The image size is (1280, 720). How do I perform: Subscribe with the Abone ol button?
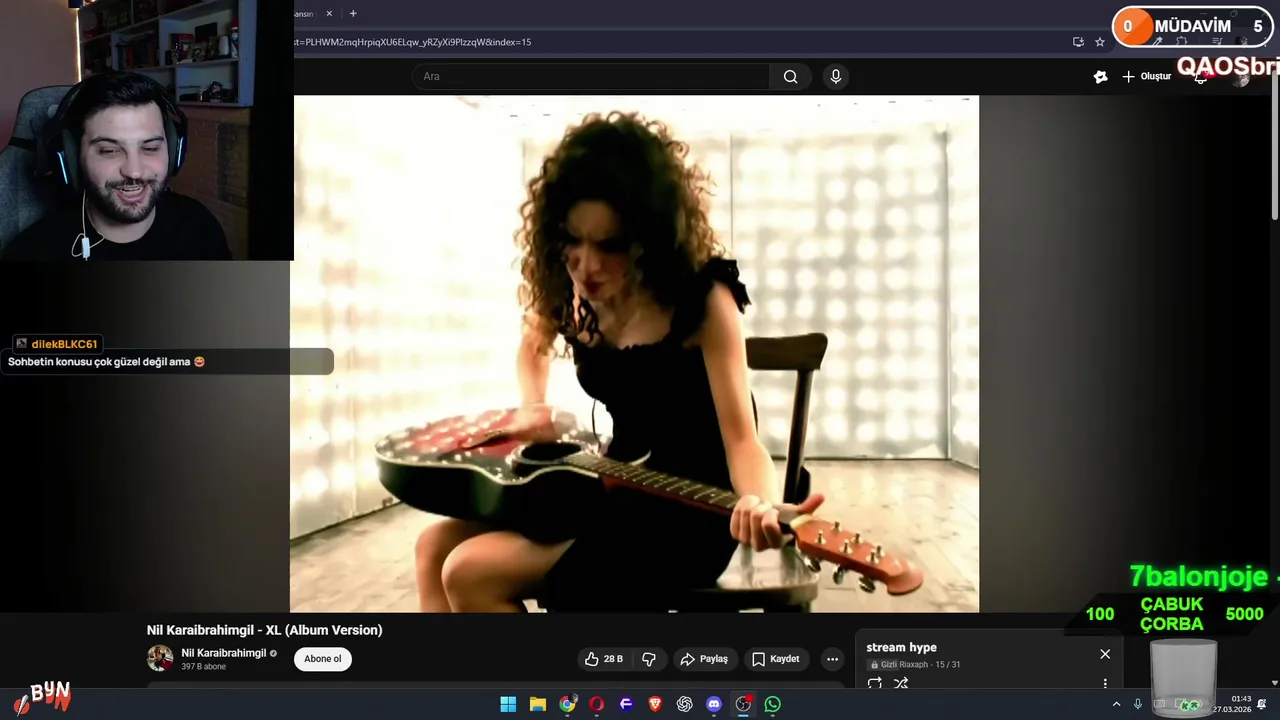[x=323, y=659]
